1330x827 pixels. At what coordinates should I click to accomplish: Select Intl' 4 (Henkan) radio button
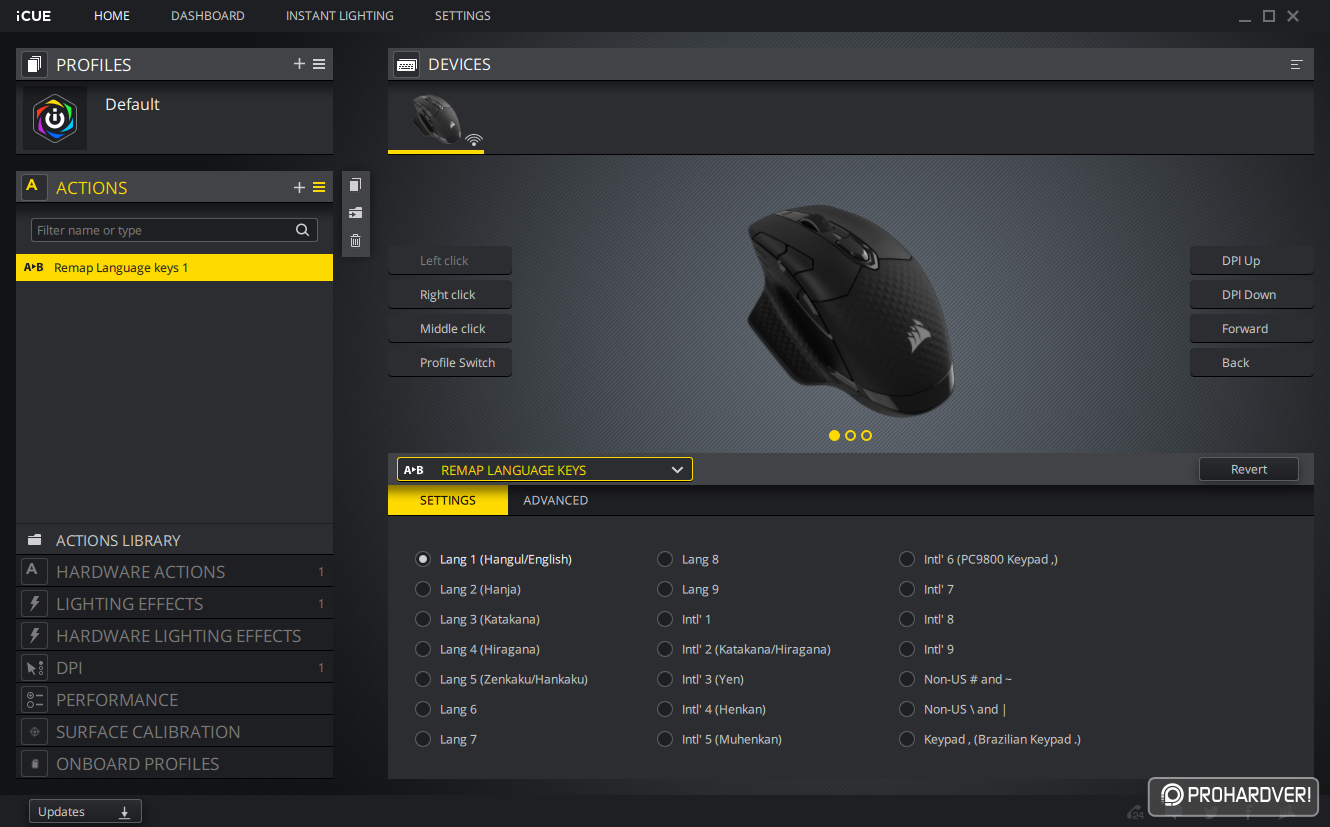665,709
